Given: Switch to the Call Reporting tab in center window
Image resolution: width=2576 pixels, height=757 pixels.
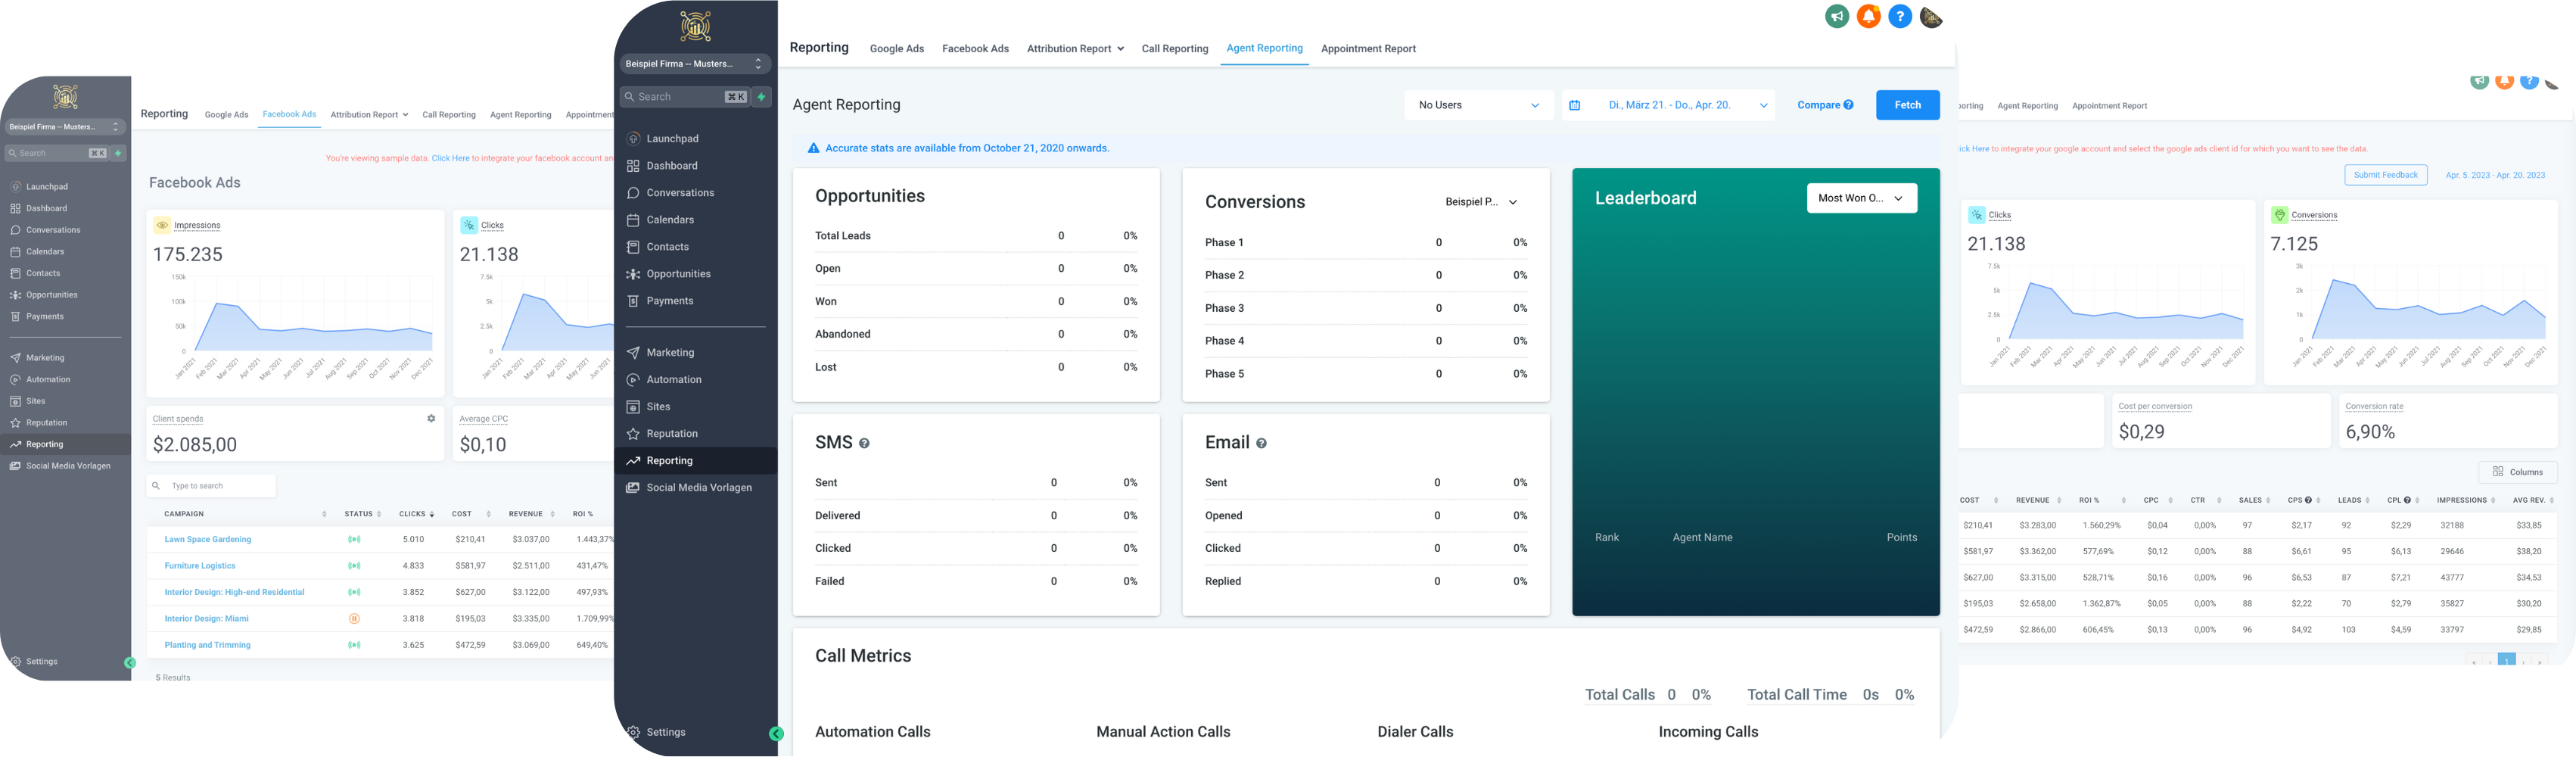Looking at the screenshot, I should coord(1174,49).
